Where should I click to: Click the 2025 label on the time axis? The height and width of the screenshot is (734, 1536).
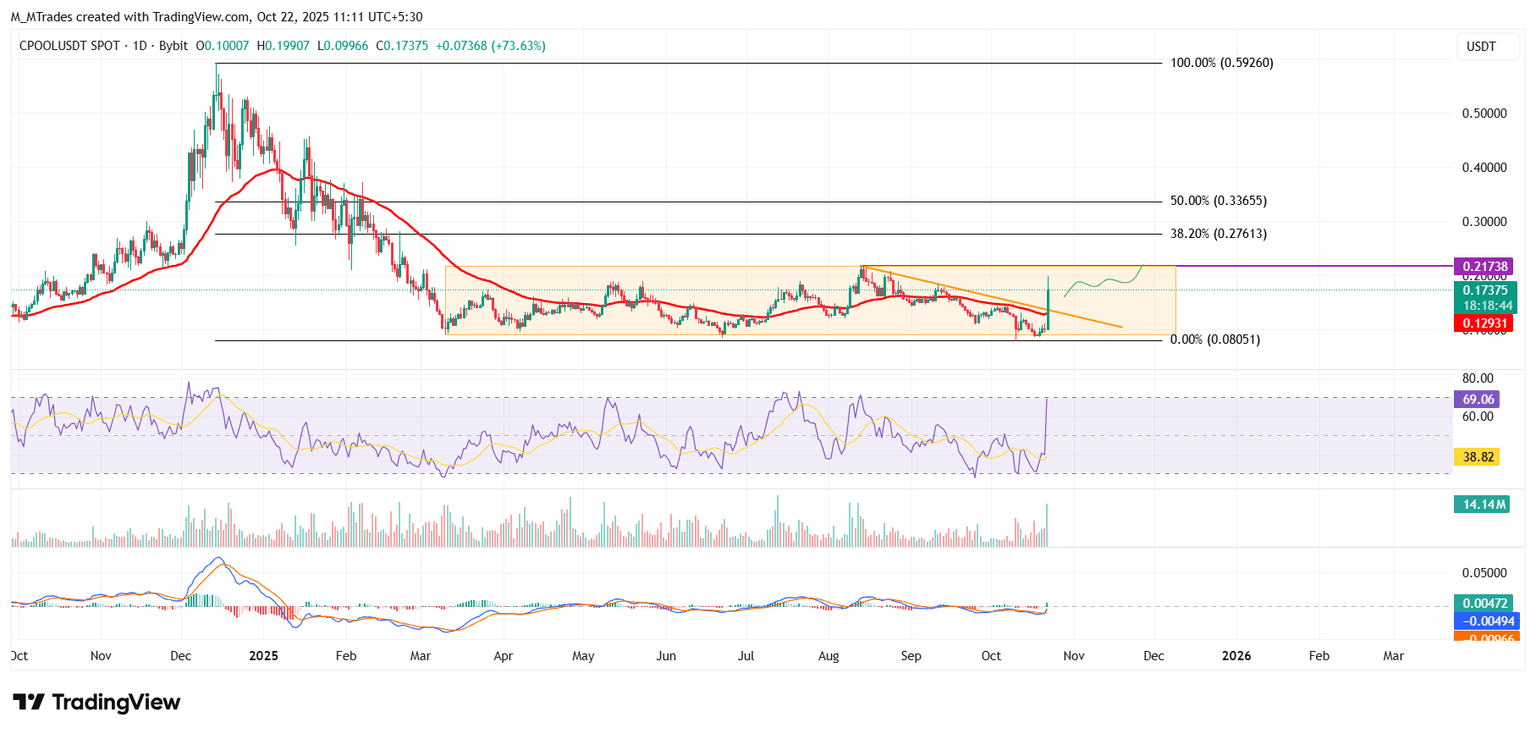(262, 656)
